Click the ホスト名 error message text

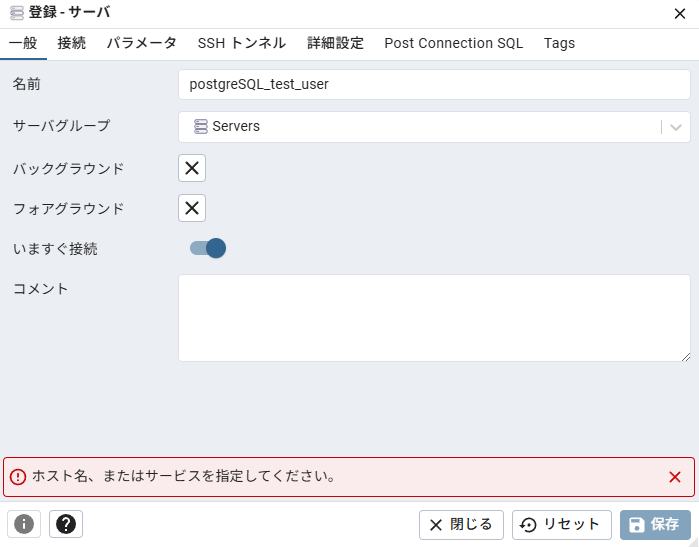[x=184, y=477]
